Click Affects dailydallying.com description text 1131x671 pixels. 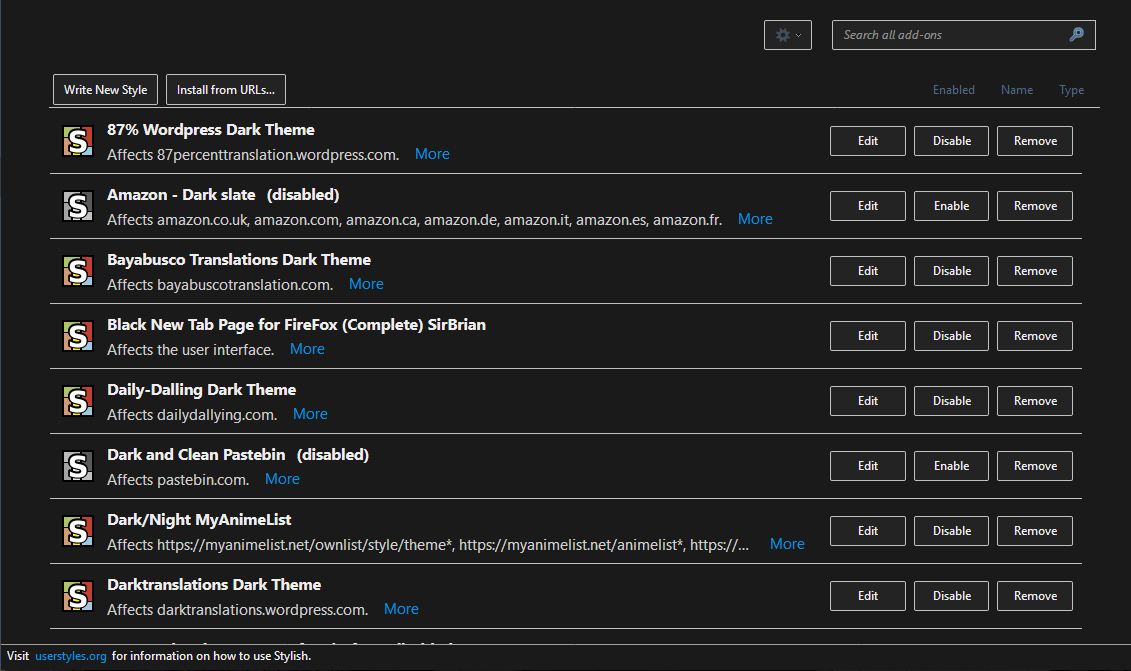(192, 415)
